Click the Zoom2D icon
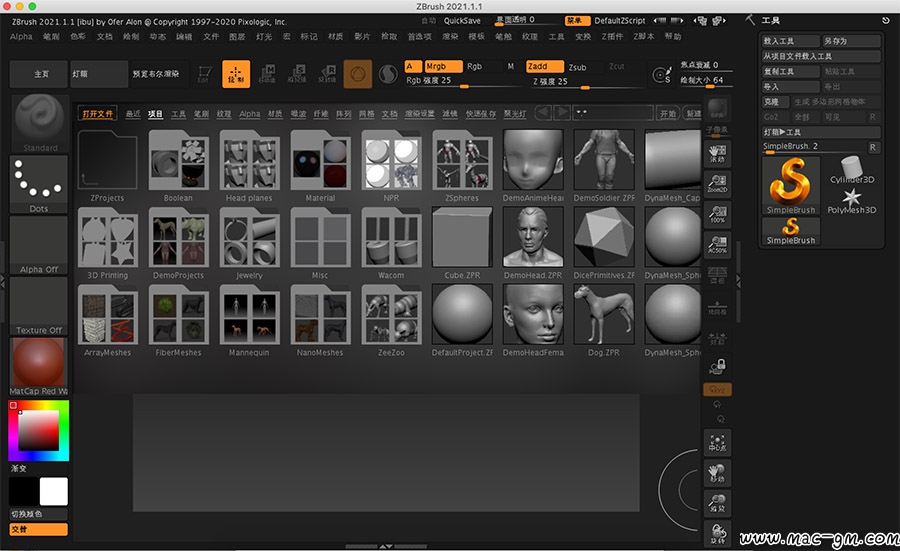Viewport: 900px width, 551px height. (717, 184)
